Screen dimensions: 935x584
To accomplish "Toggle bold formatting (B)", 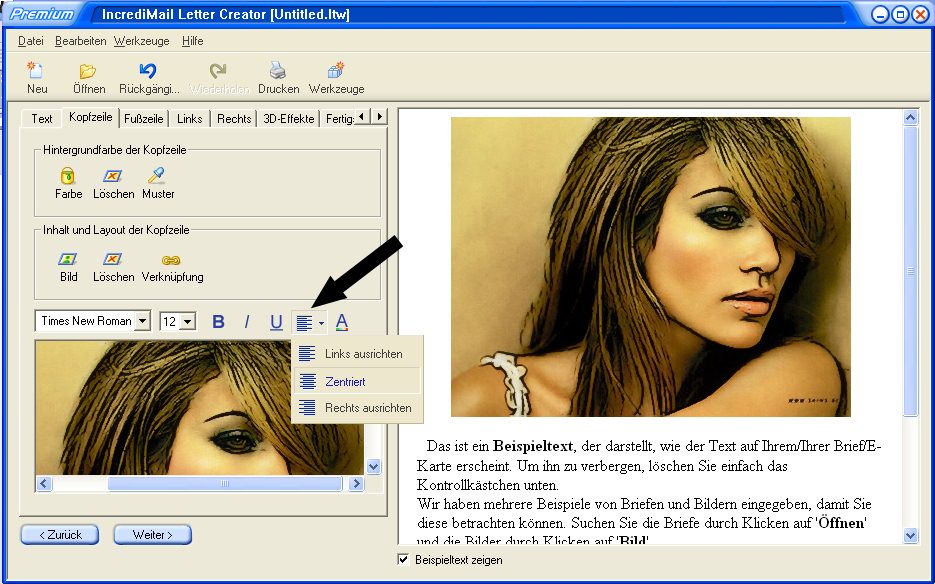I will (x=218, y=322).
